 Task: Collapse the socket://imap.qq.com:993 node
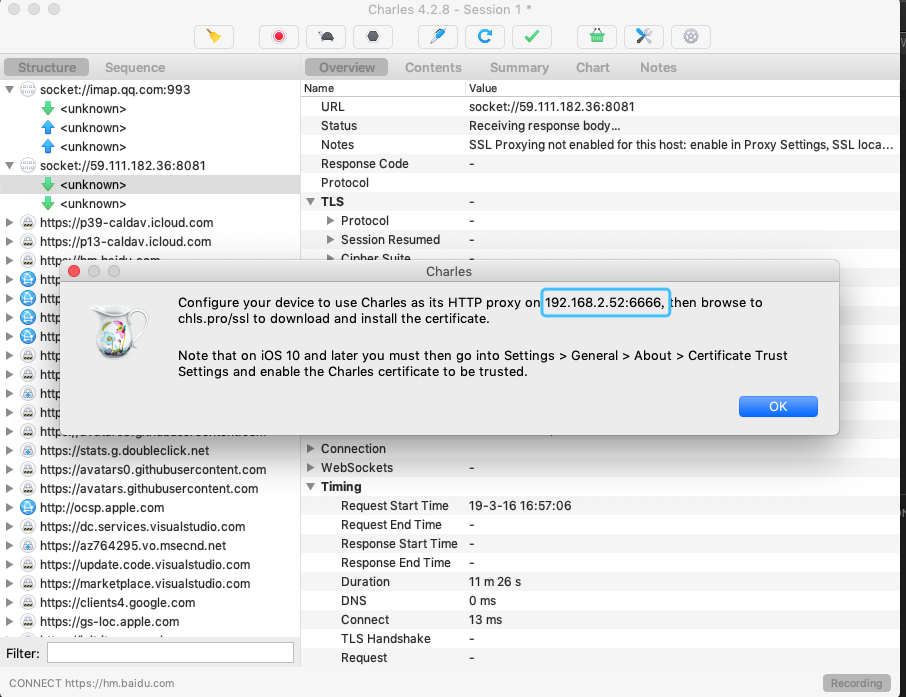point(10,90)
